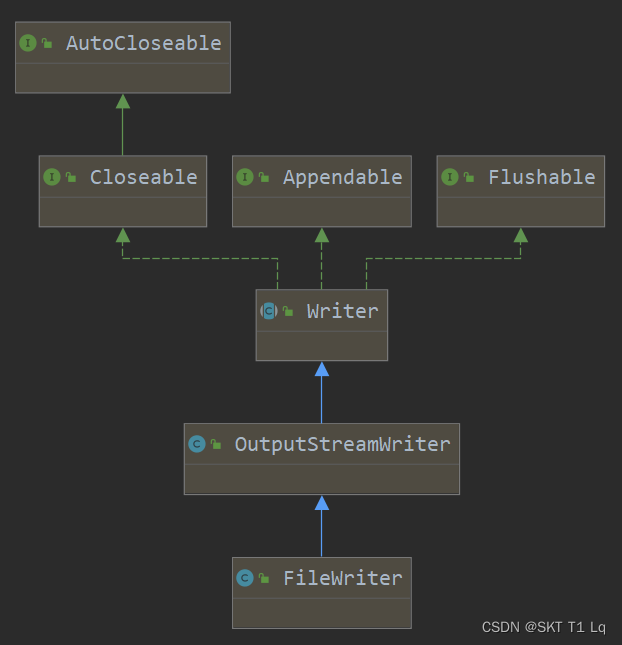
Task: Click the Flushable interface icon
Action: point(449,177)
